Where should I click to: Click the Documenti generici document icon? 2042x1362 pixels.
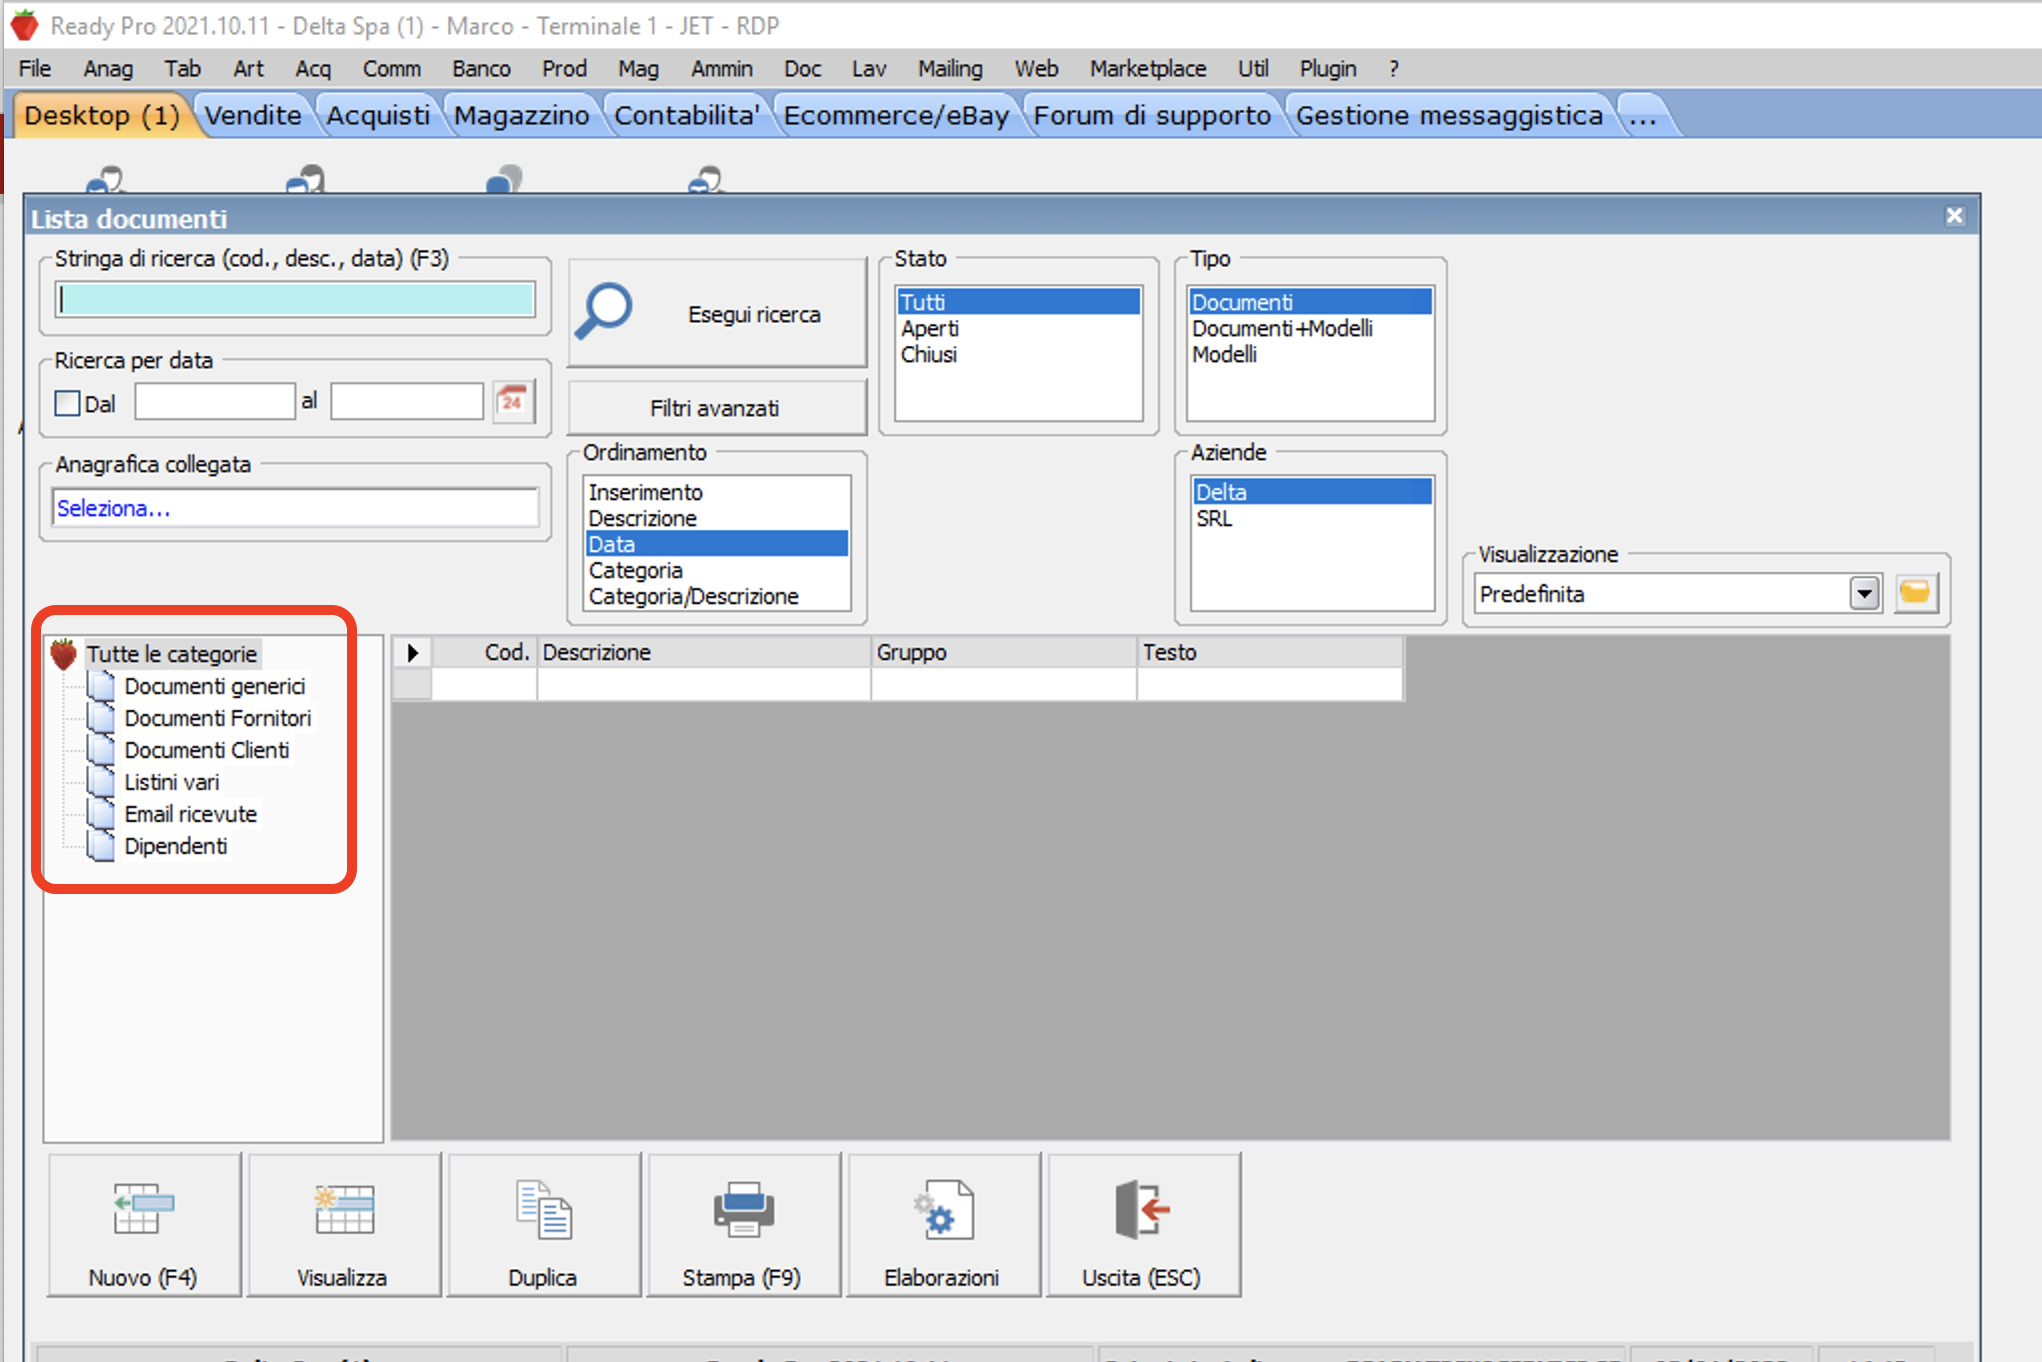tap(101, 686)
